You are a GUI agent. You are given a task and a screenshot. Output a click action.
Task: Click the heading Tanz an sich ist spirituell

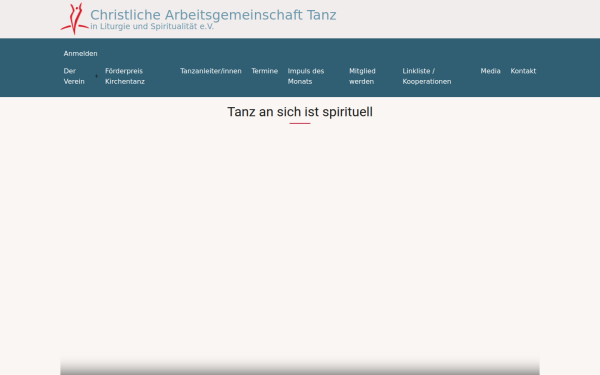pos(300,112)
